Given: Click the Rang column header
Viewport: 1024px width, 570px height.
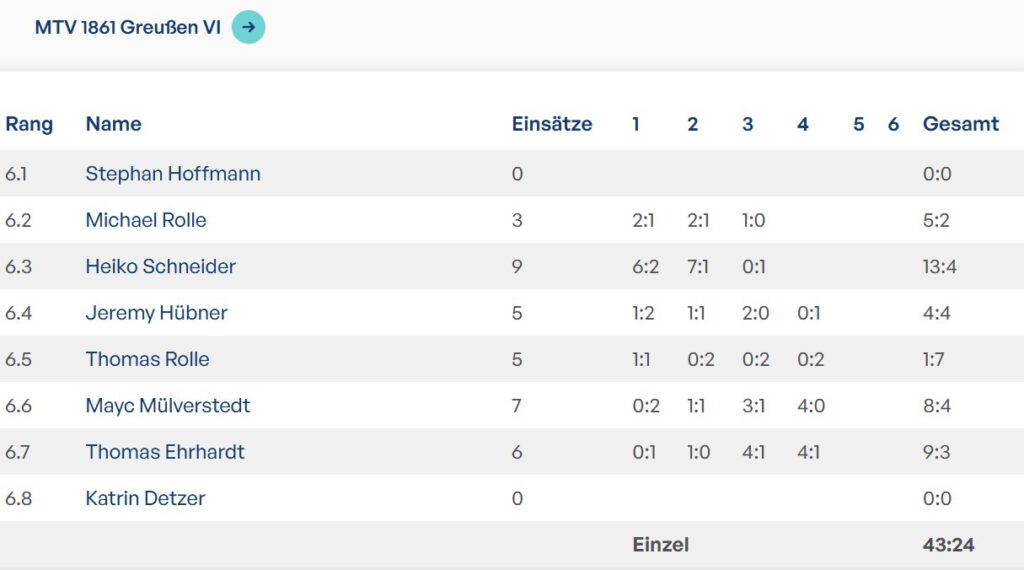Looking at the screenshot, I should pyautogui.click(x=29, y=124).
